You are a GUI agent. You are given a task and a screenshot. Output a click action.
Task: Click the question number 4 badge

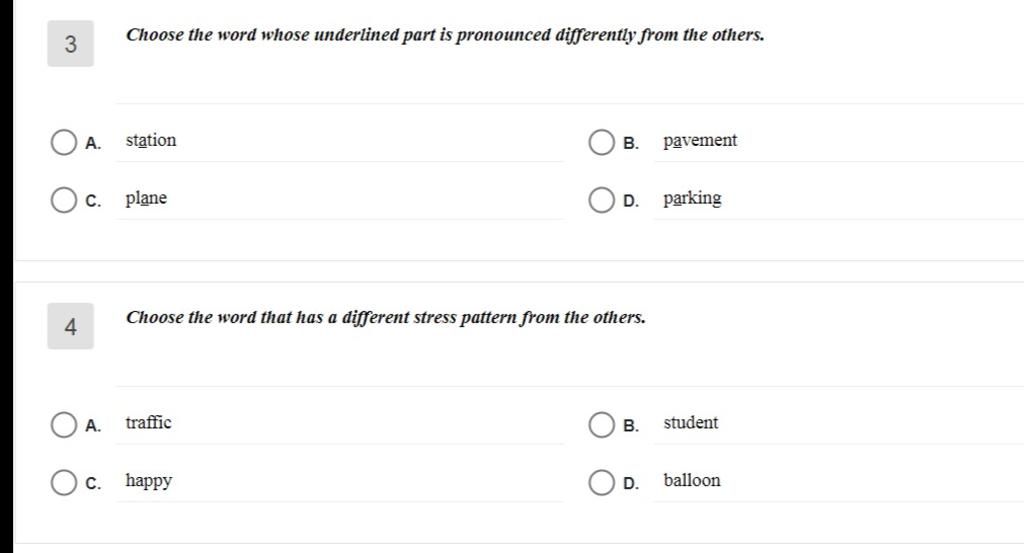71,326
